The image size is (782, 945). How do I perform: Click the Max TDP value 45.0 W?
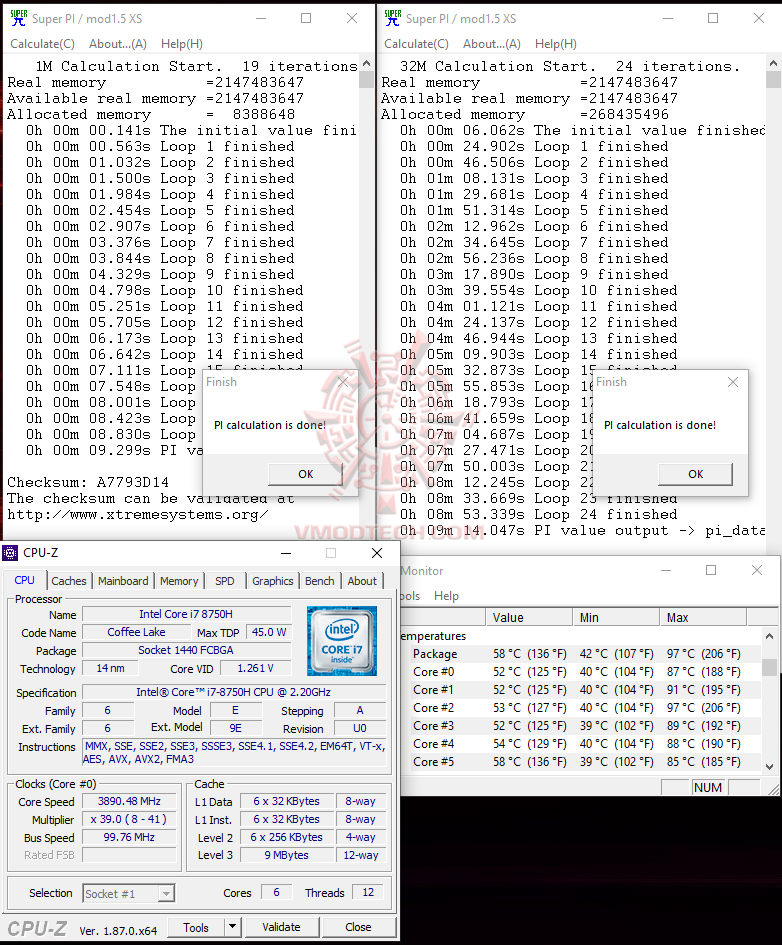[269, 632]
